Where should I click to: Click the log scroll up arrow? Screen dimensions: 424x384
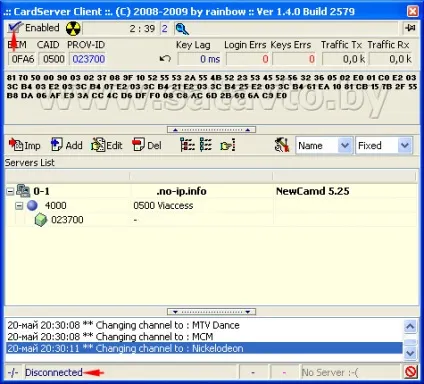point(410,326)
